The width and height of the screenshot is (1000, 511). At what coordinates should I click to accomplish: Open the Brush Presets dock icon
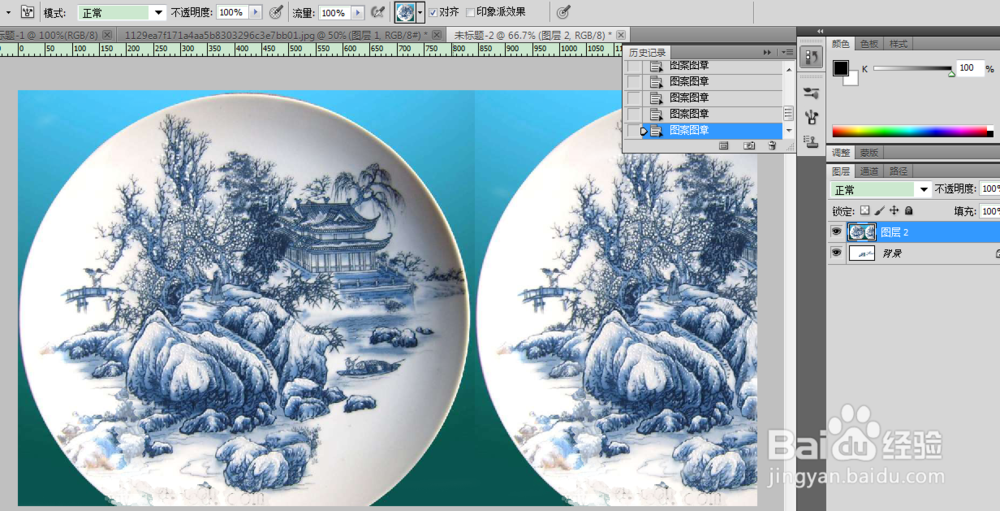pos(811,93)
